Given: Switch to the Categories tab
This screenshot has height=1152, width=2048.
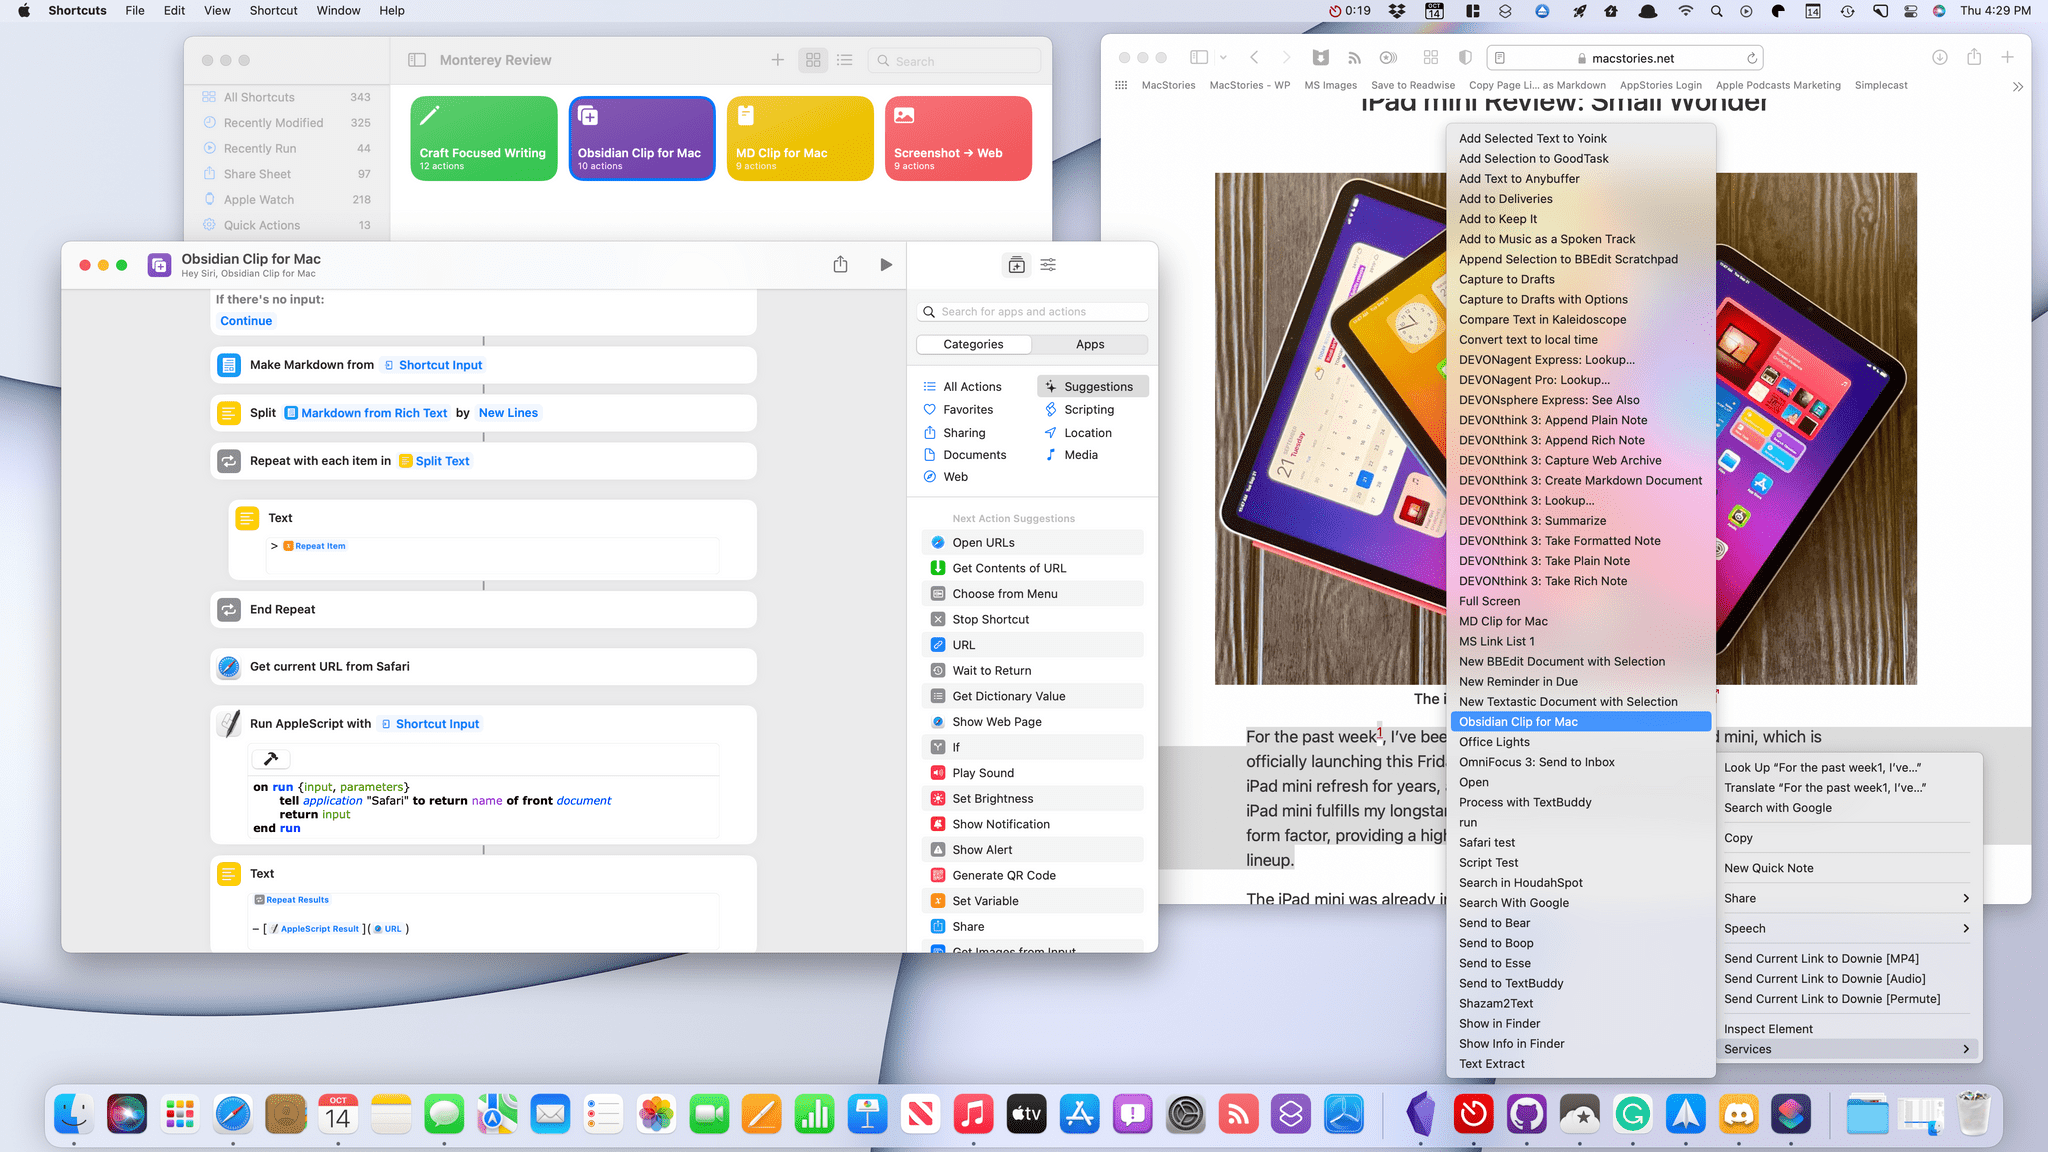Looking at the screenshot, I should click(973, 344).
